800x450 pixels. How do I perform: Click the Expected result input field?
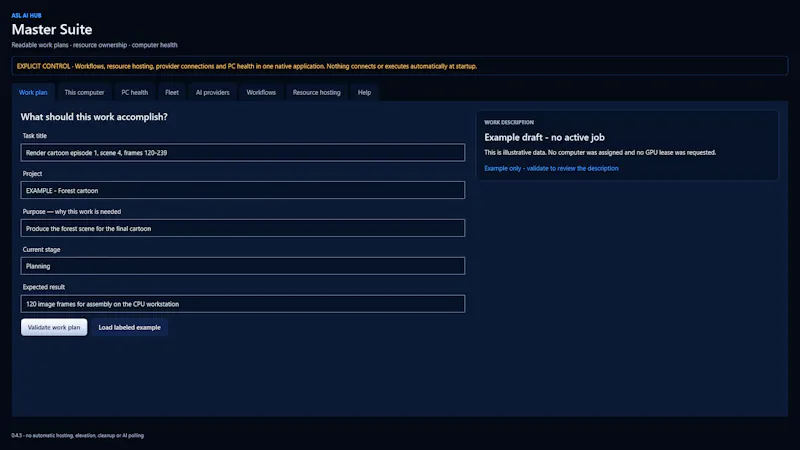point(243,304)
